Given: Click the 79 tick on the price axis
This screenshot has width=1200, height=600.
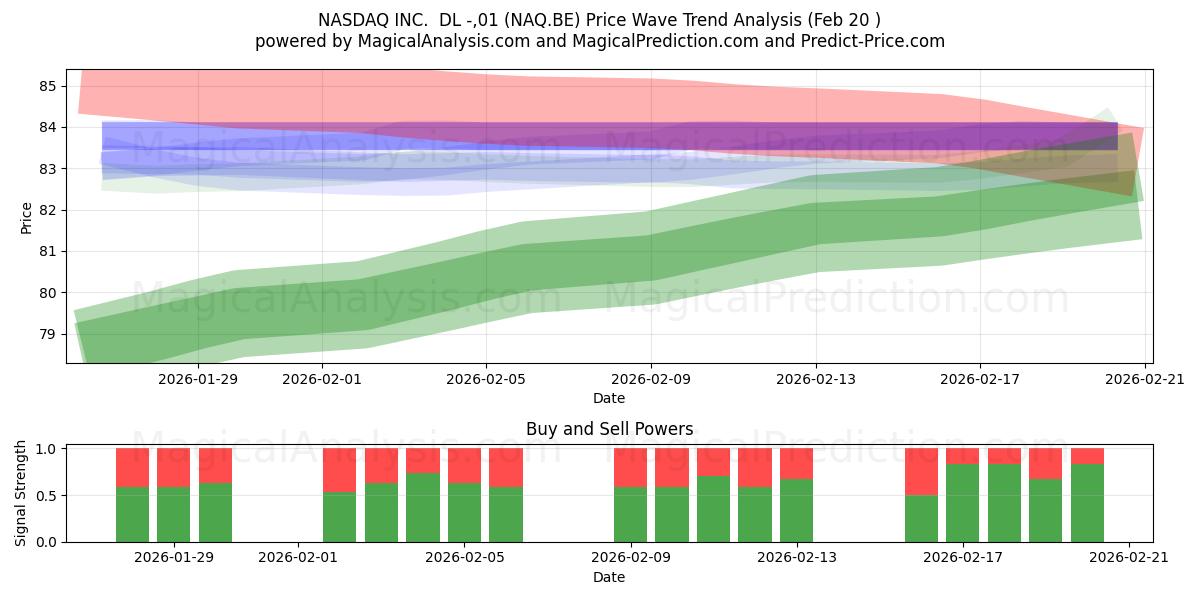Looking at the screenshot, I should coord(49,334).
